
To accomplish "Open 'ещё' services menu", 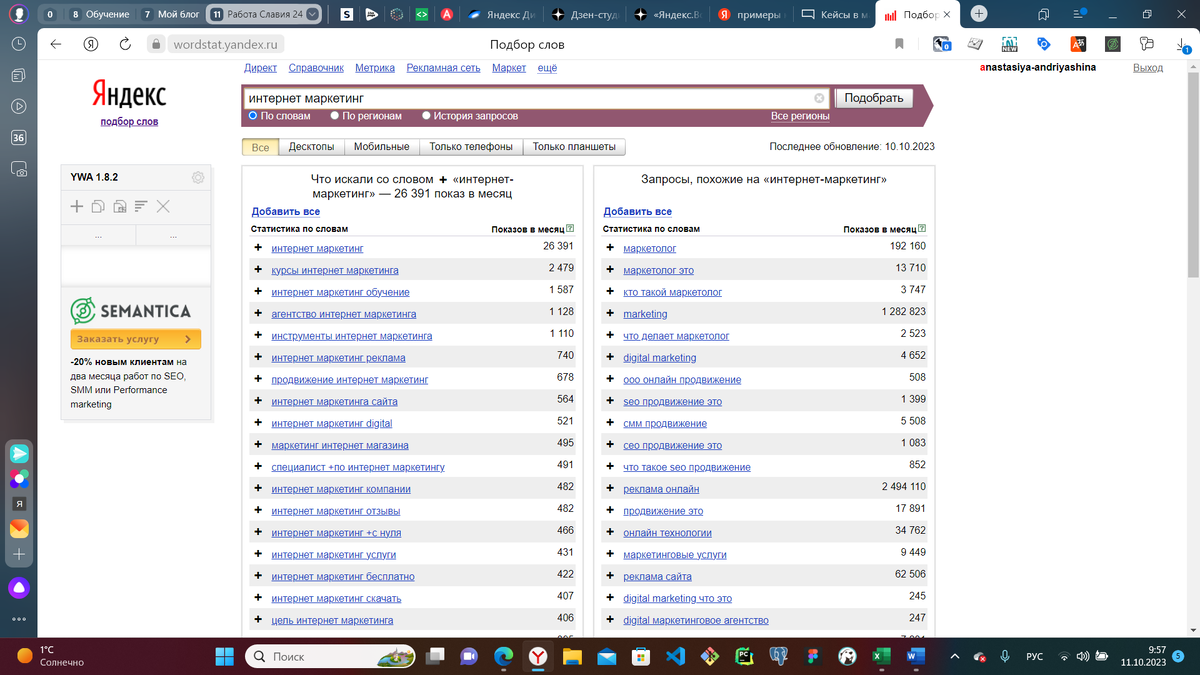I will pos(547,68).
